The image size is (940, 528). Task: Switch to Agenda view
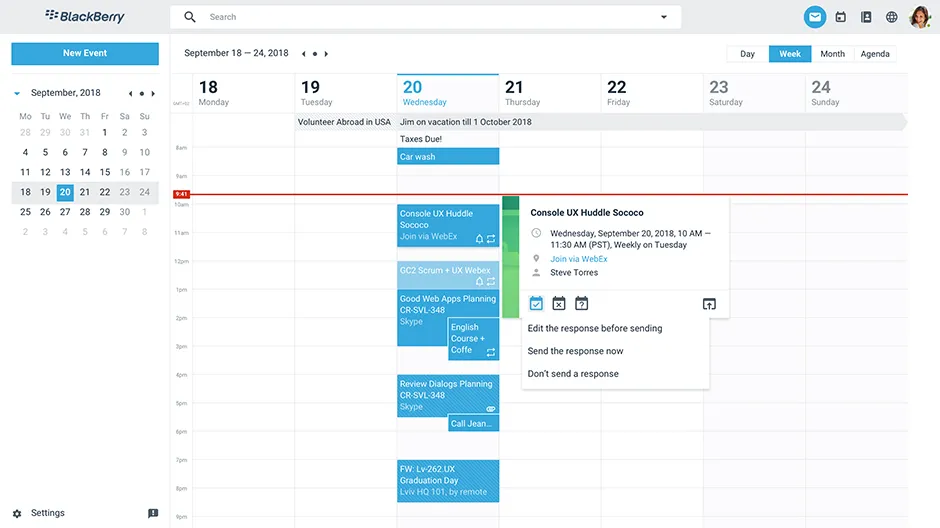coord(875,54)
